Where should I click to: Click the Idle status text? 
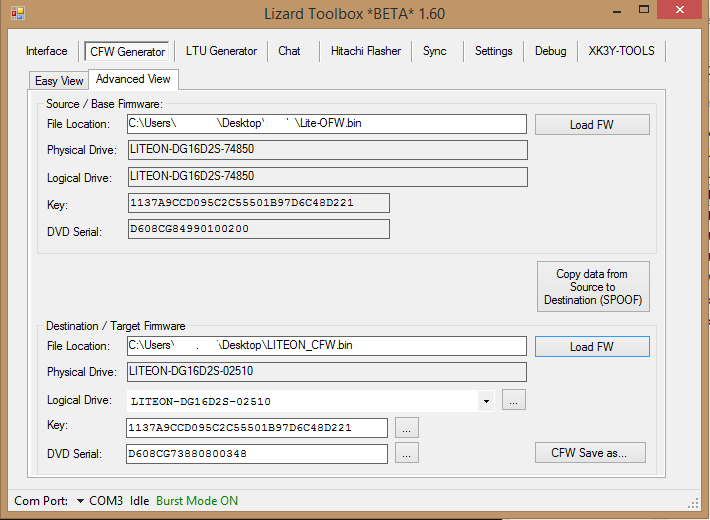point(139,501)
